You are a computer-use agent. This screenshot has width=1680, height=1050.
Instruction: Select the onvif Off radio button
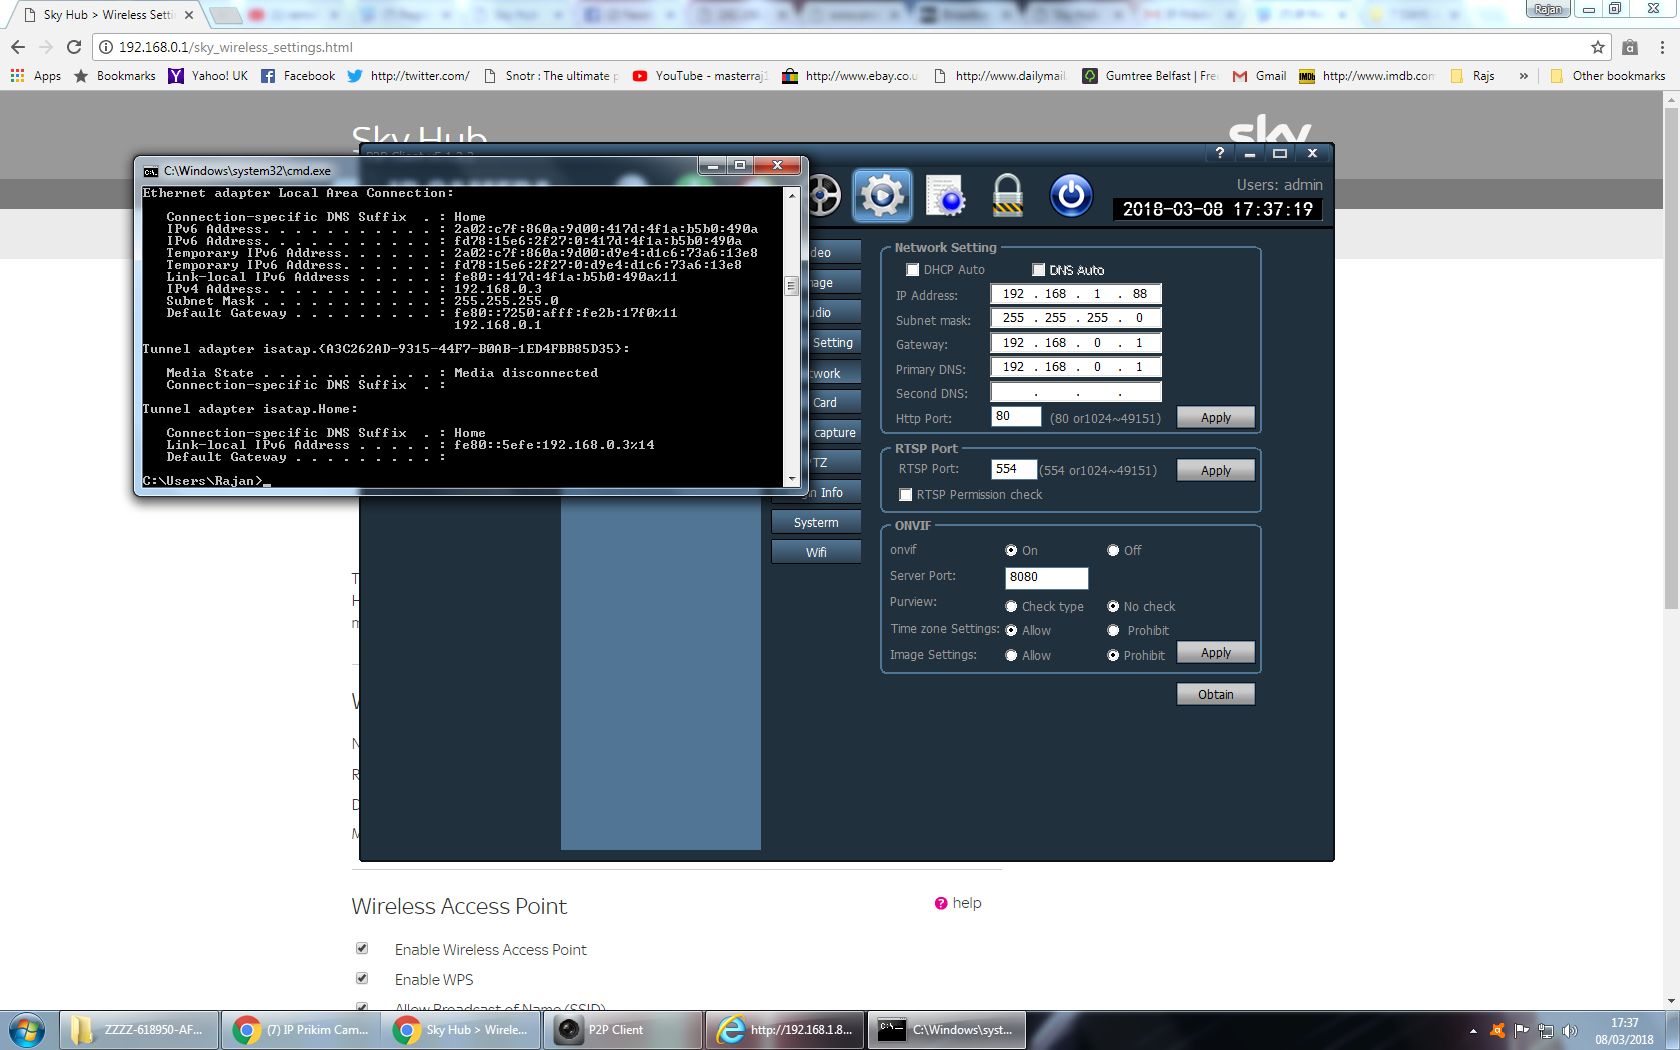(x=1113, y=551)
